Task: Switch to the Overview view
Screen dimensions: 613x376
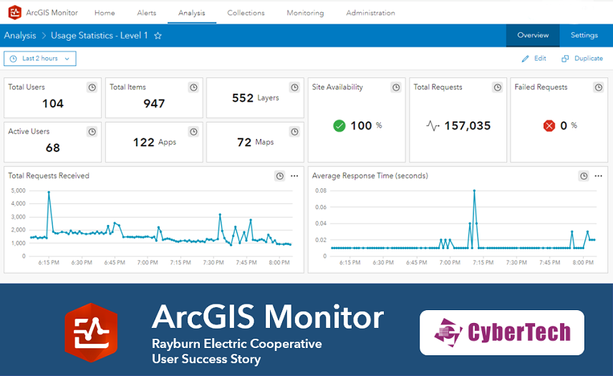Action: click(533, 36)
